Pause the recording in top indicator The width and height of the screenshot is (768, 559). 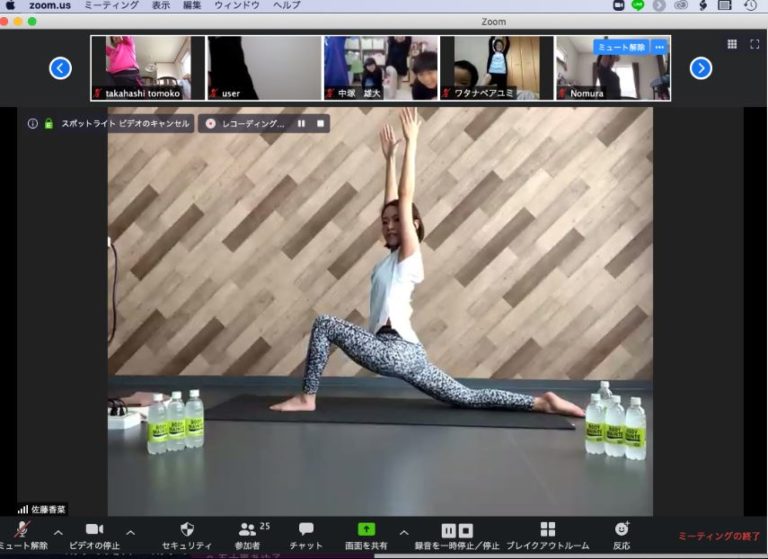[301, 124]
